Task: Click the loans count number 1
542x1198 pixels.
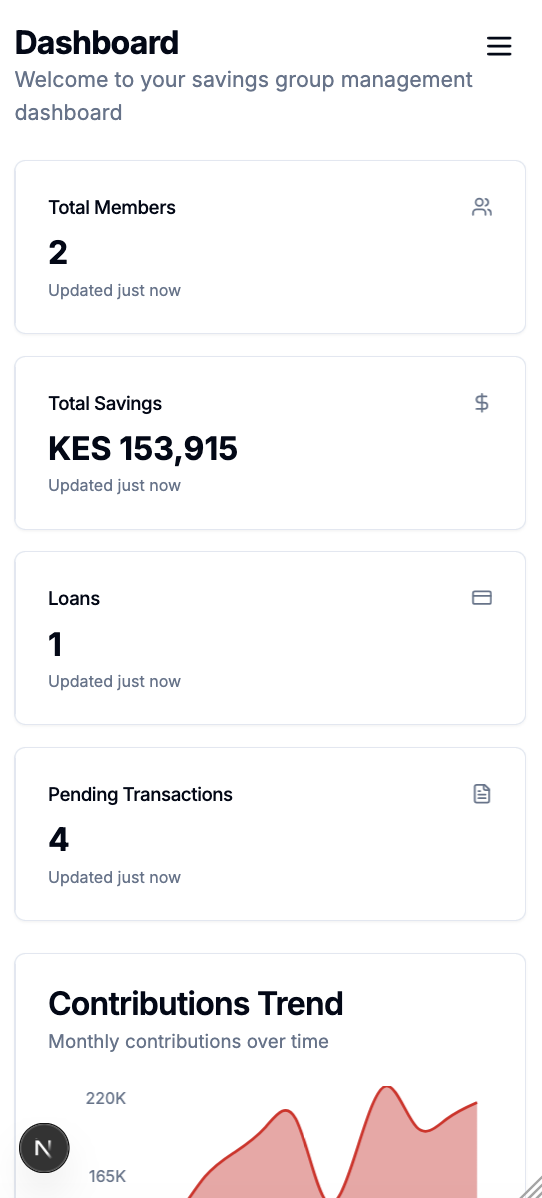Action: point(55,644)
